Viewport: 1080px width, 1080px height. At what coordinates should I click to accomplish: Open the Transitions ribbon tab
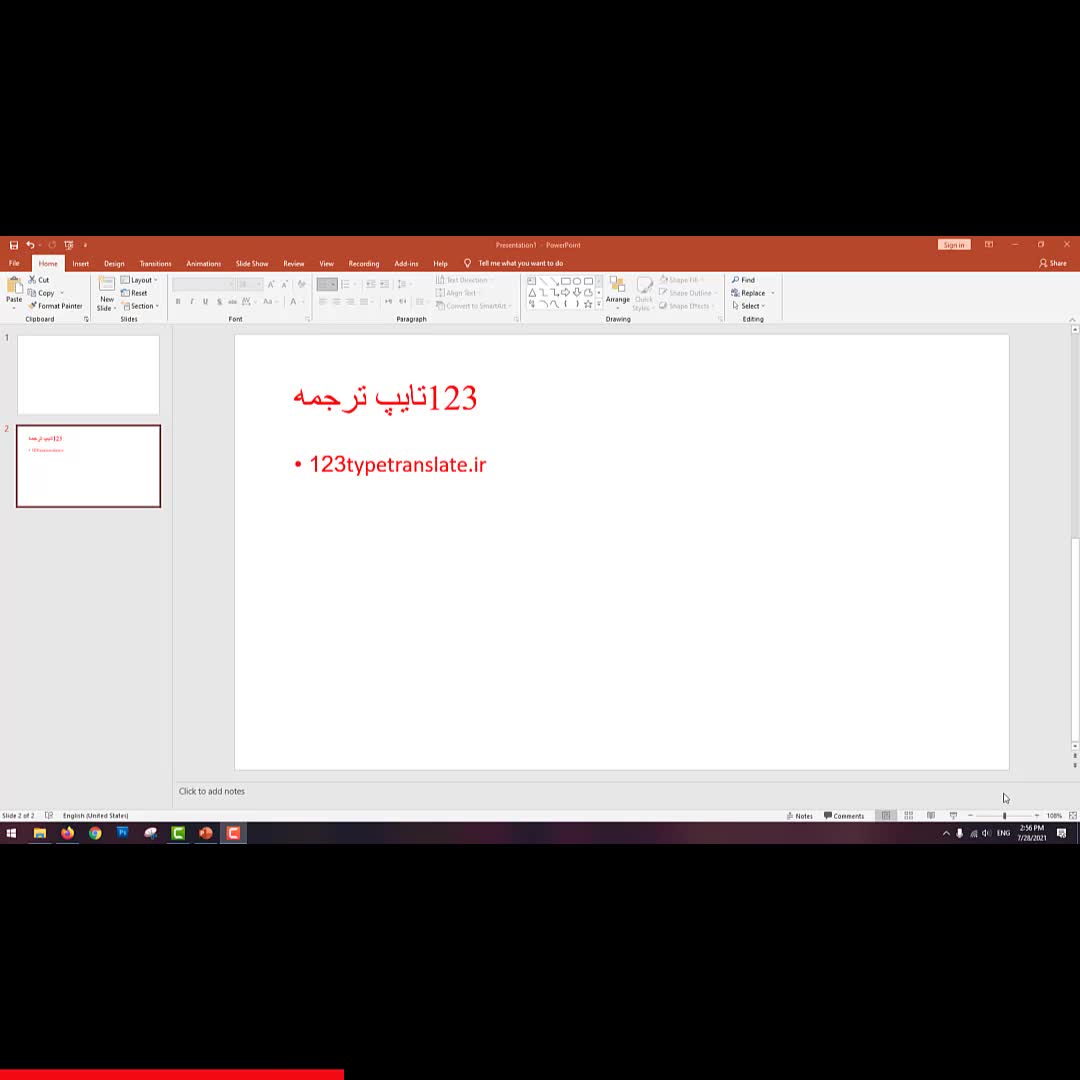pyautogui.click(x=155, y=264)
